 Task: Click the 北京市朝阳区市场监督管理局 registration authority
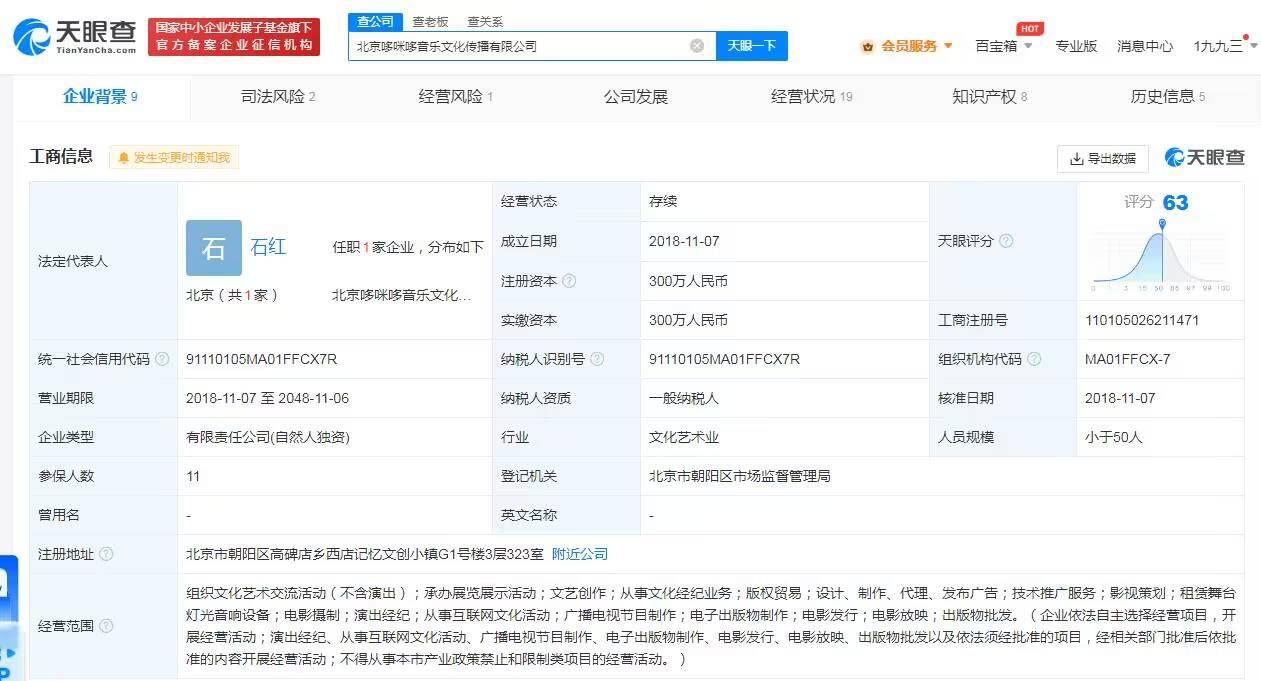pyautogui.click(x=740, y=476)
